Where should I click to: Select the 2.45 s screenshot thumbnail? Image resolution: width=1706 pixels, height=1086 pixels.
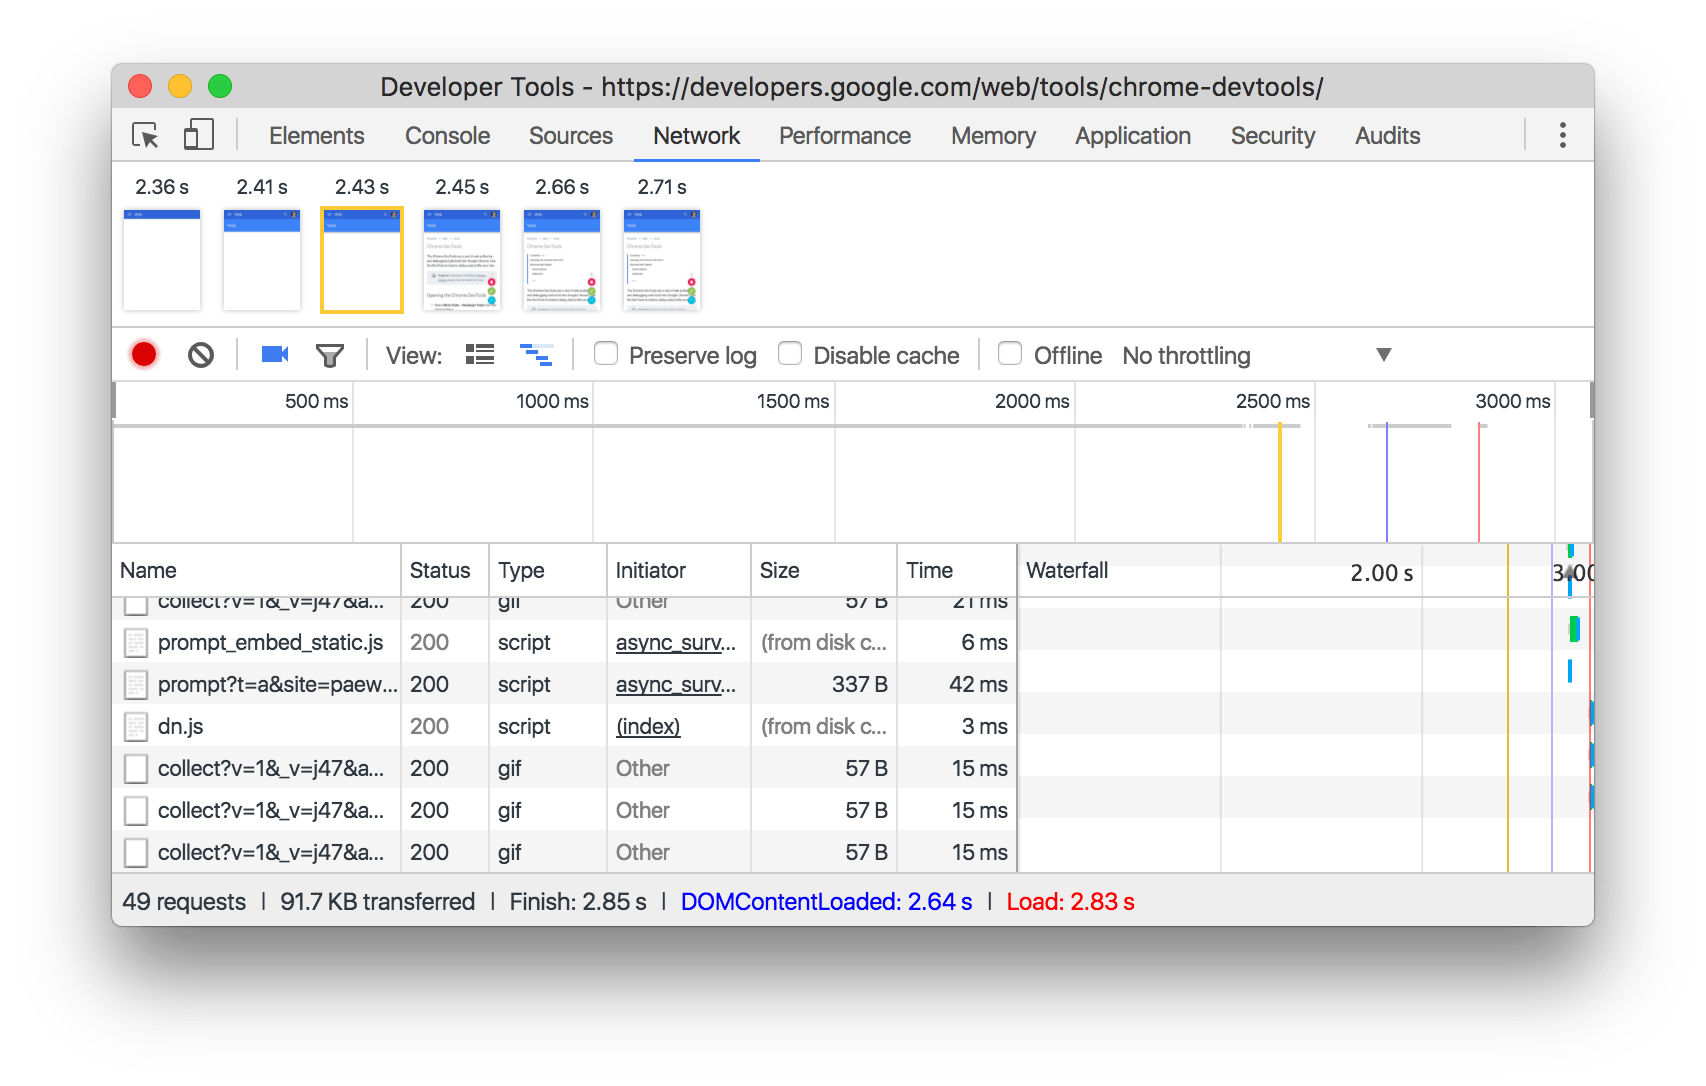tap(462, 260)
